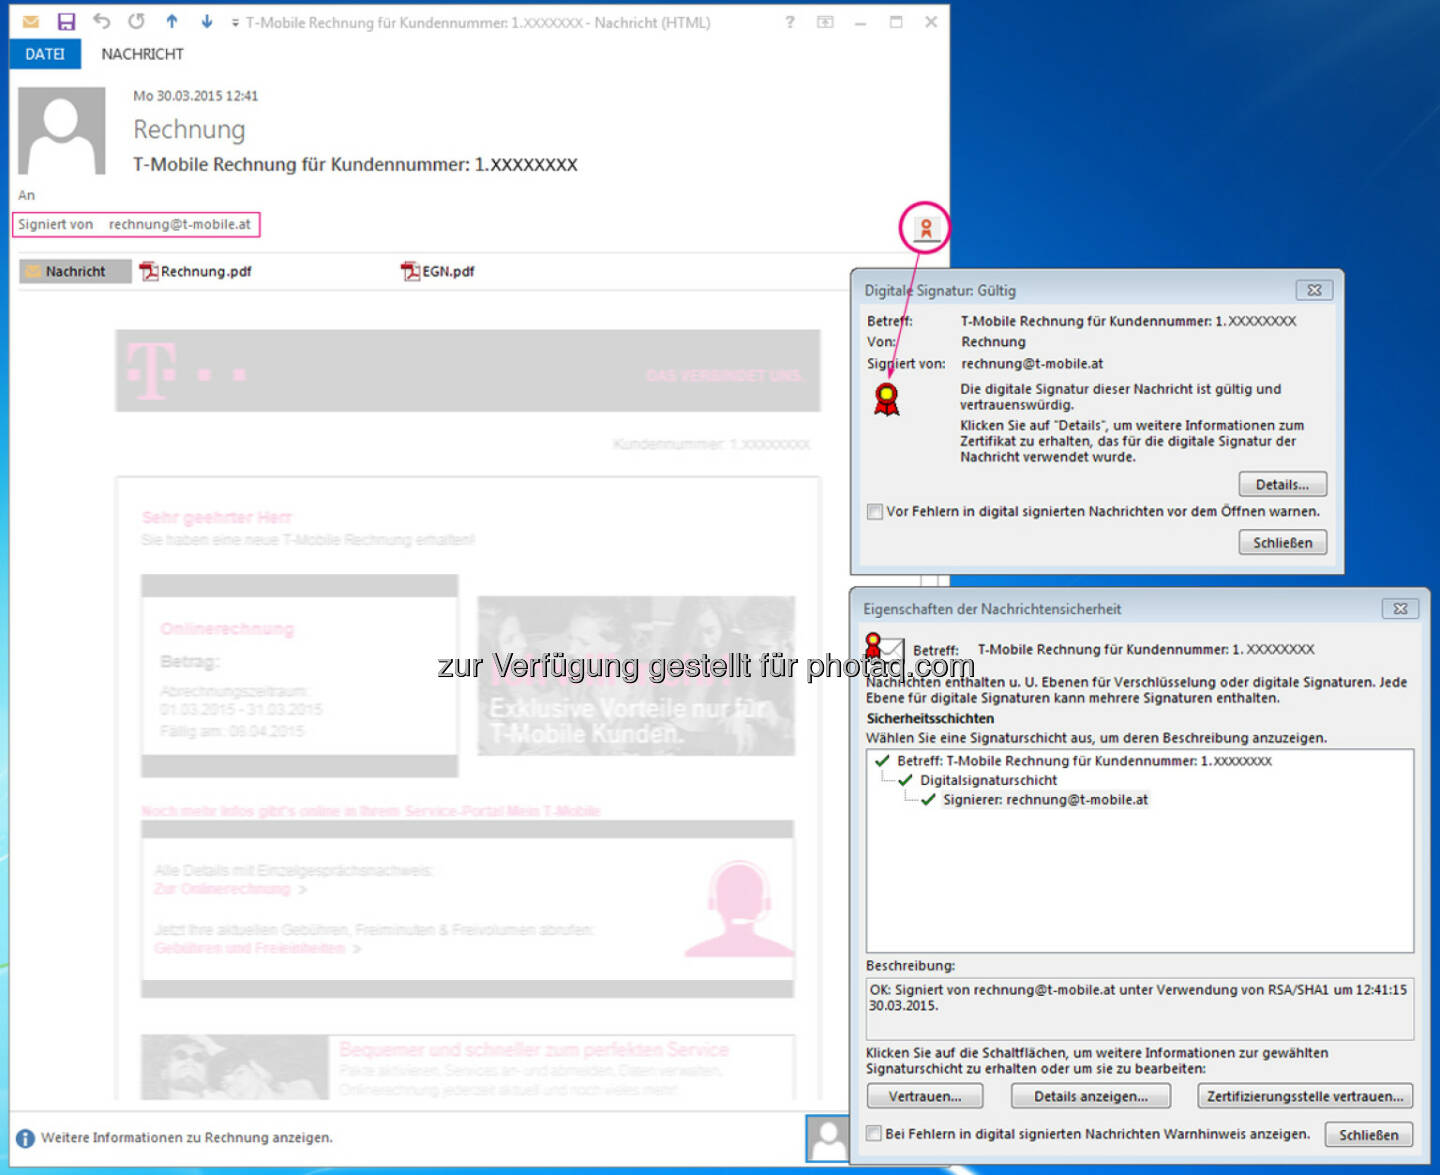Click Signiert von rechnung@t-mobile.at line
1440x1175 pixels.
[x=135, y=224]
